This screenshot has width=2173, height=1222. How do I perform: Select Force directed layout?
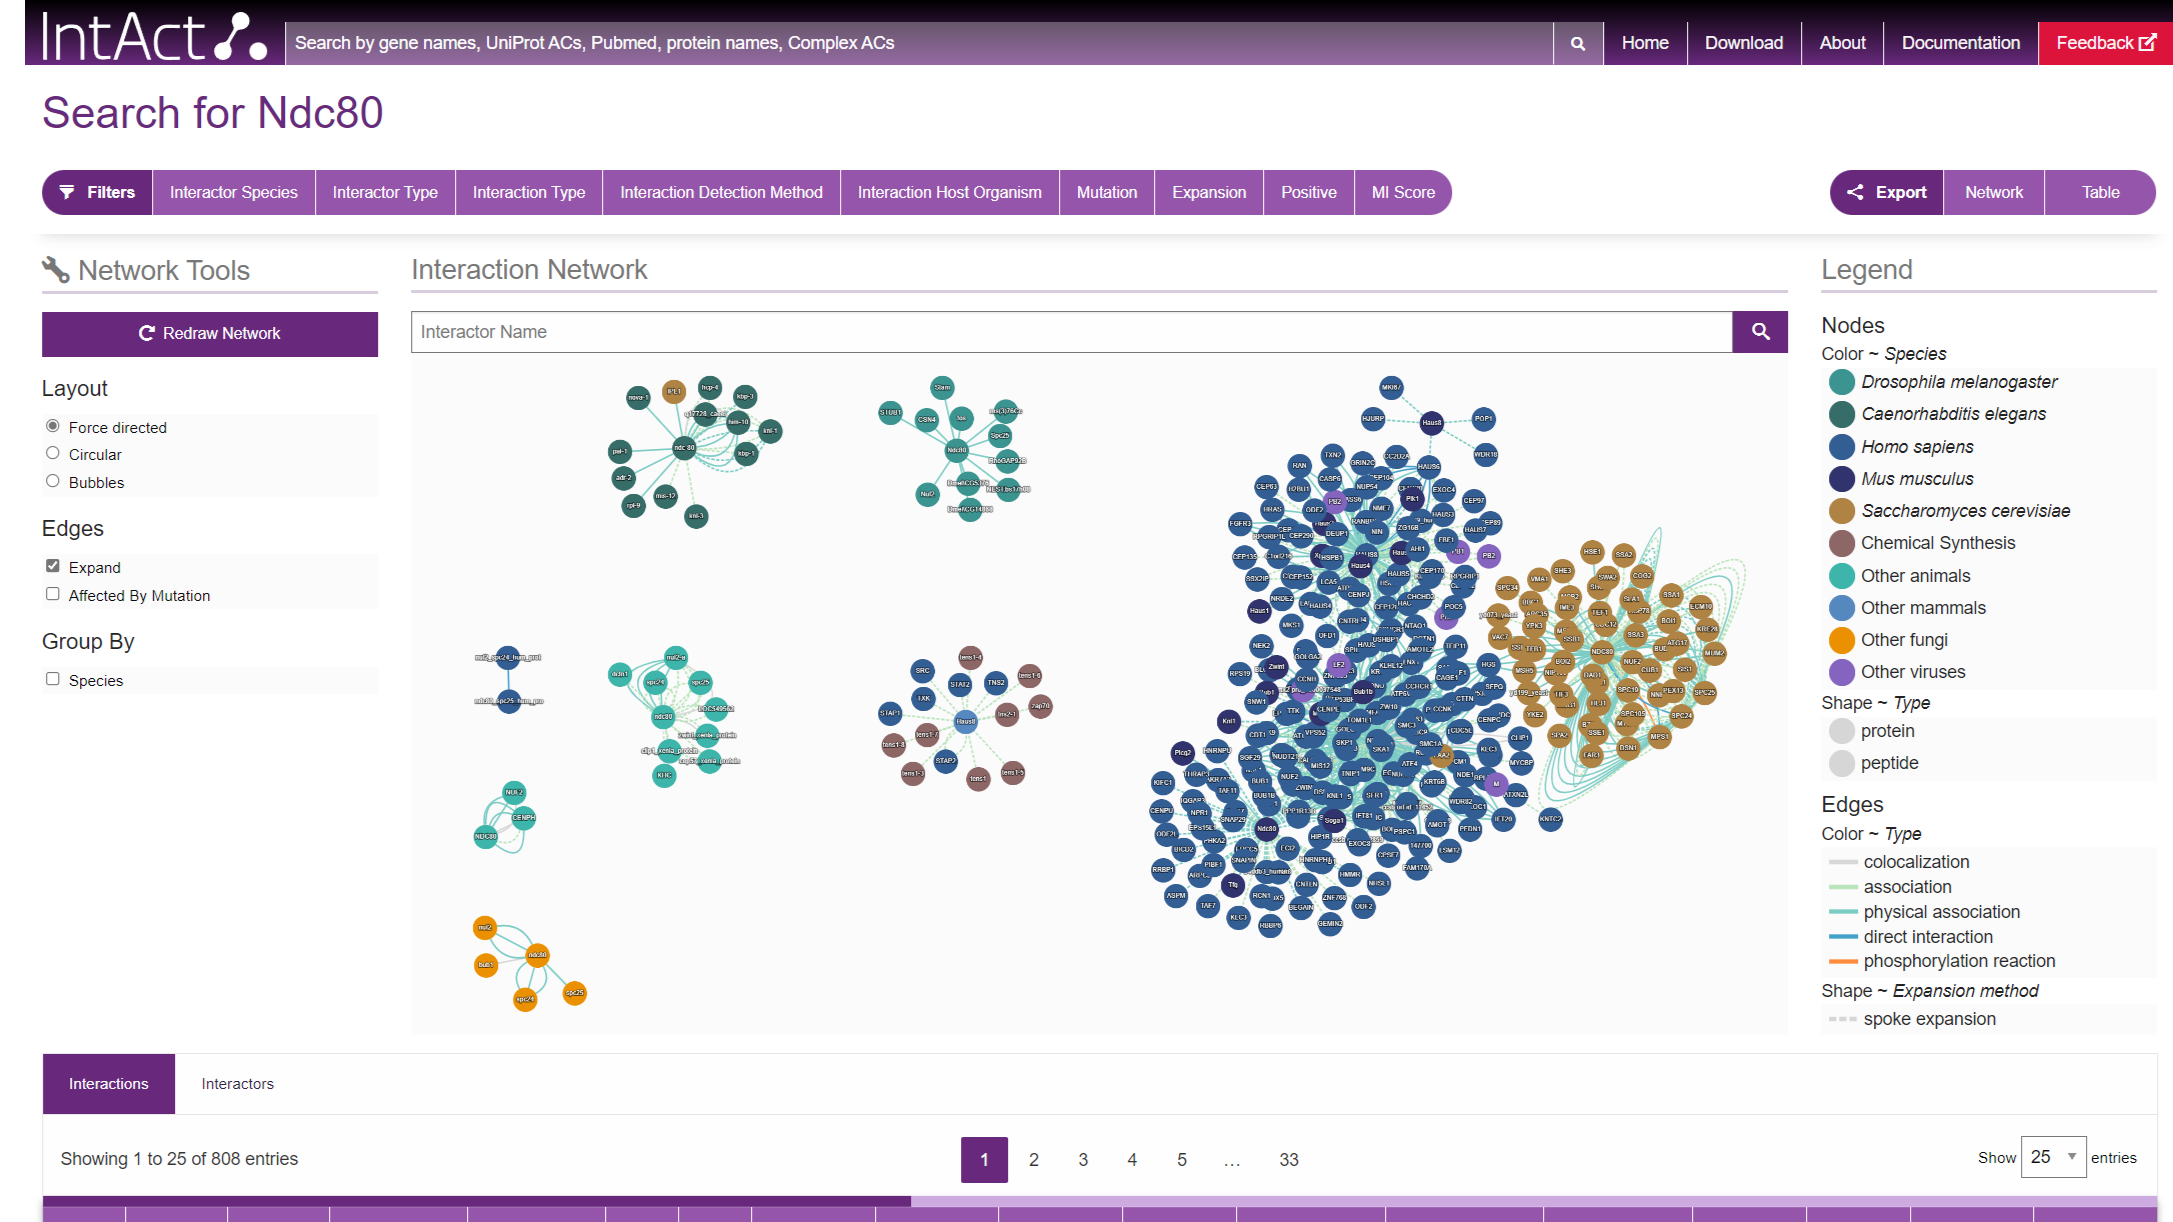click(x=53, y=426)
